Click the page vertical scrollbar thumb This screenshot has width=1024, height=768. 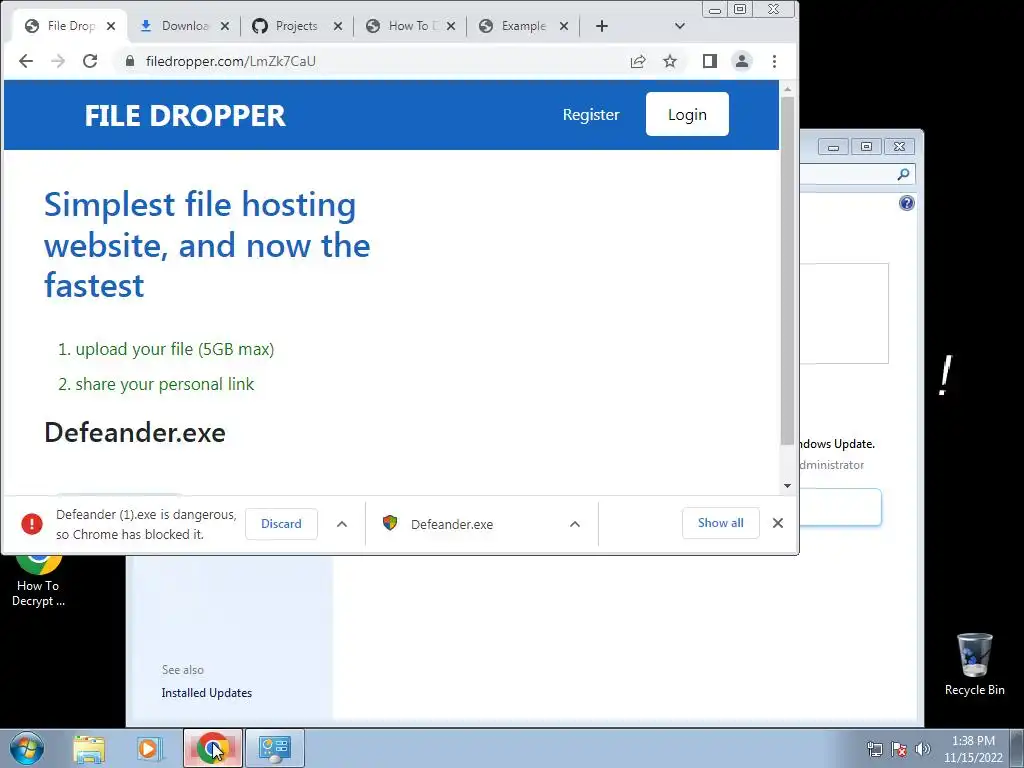pyautogui.click(x=788, y=271)
